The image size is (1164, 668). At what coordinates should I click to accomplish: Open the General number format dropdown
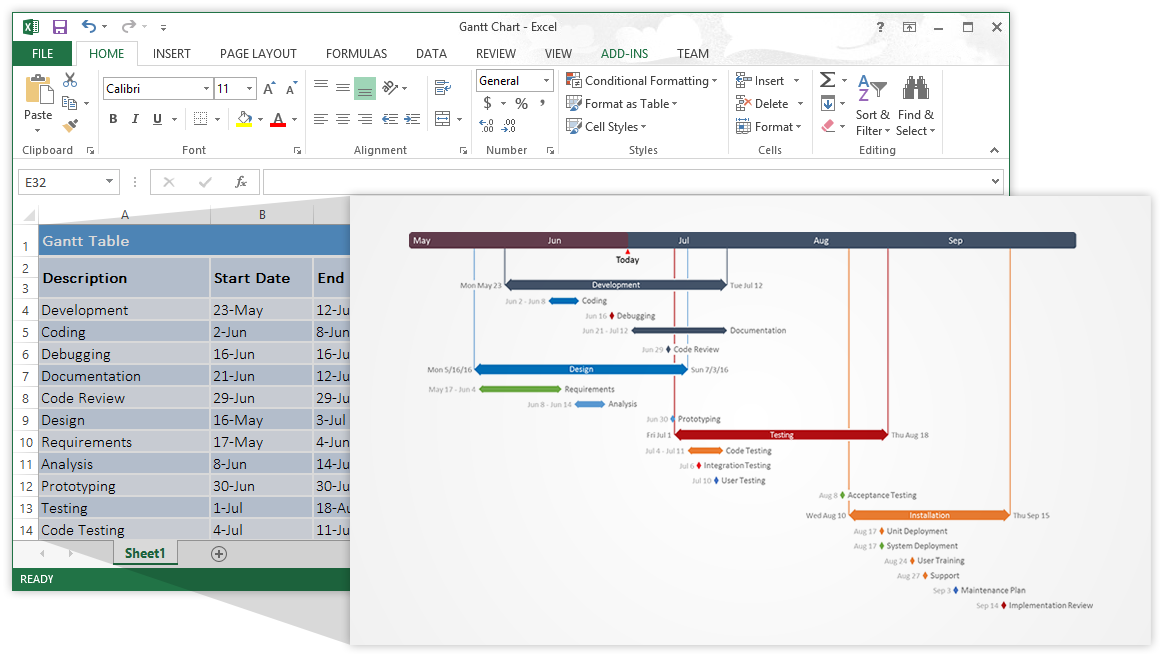tap(546, 81)
